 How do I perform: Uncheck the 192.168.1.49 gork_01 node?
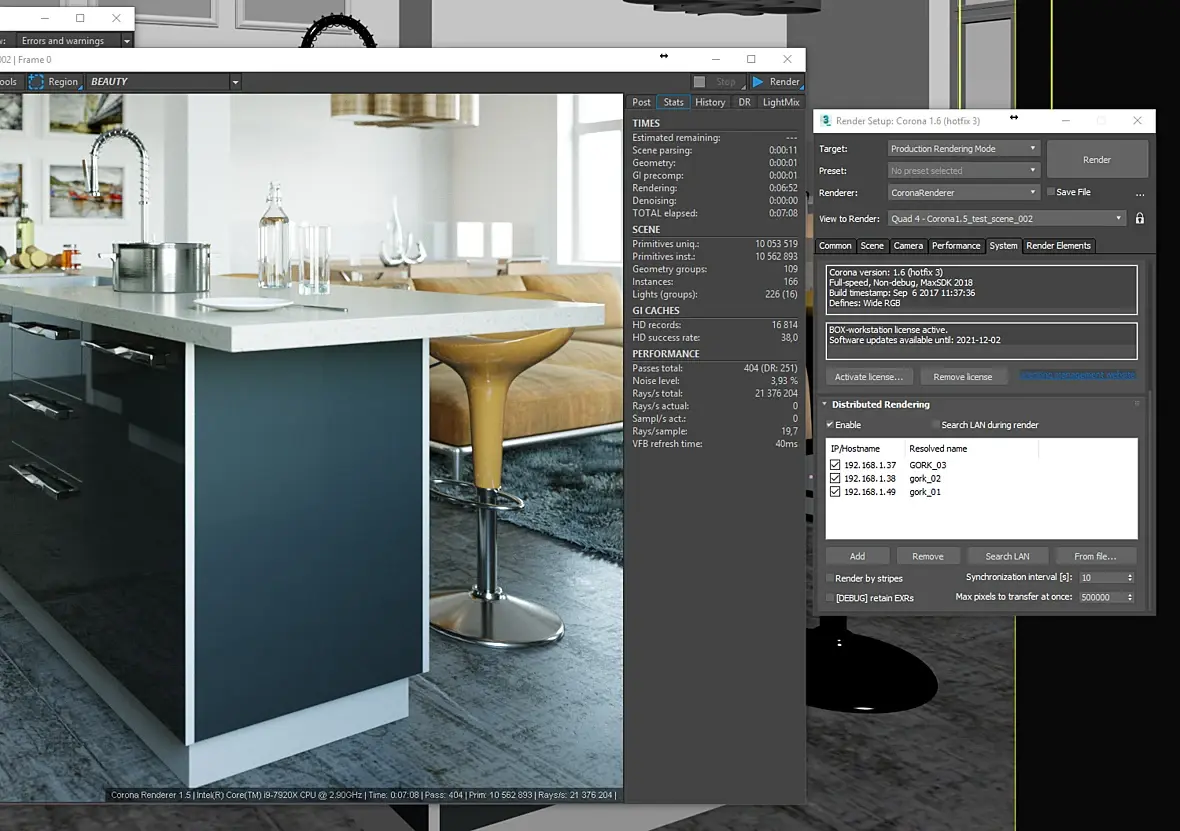point(835,492)
